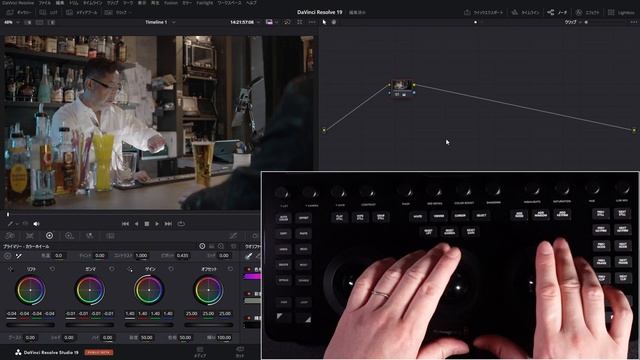
Task: Pick white point for Gain wheel
Action: (130, 269)
